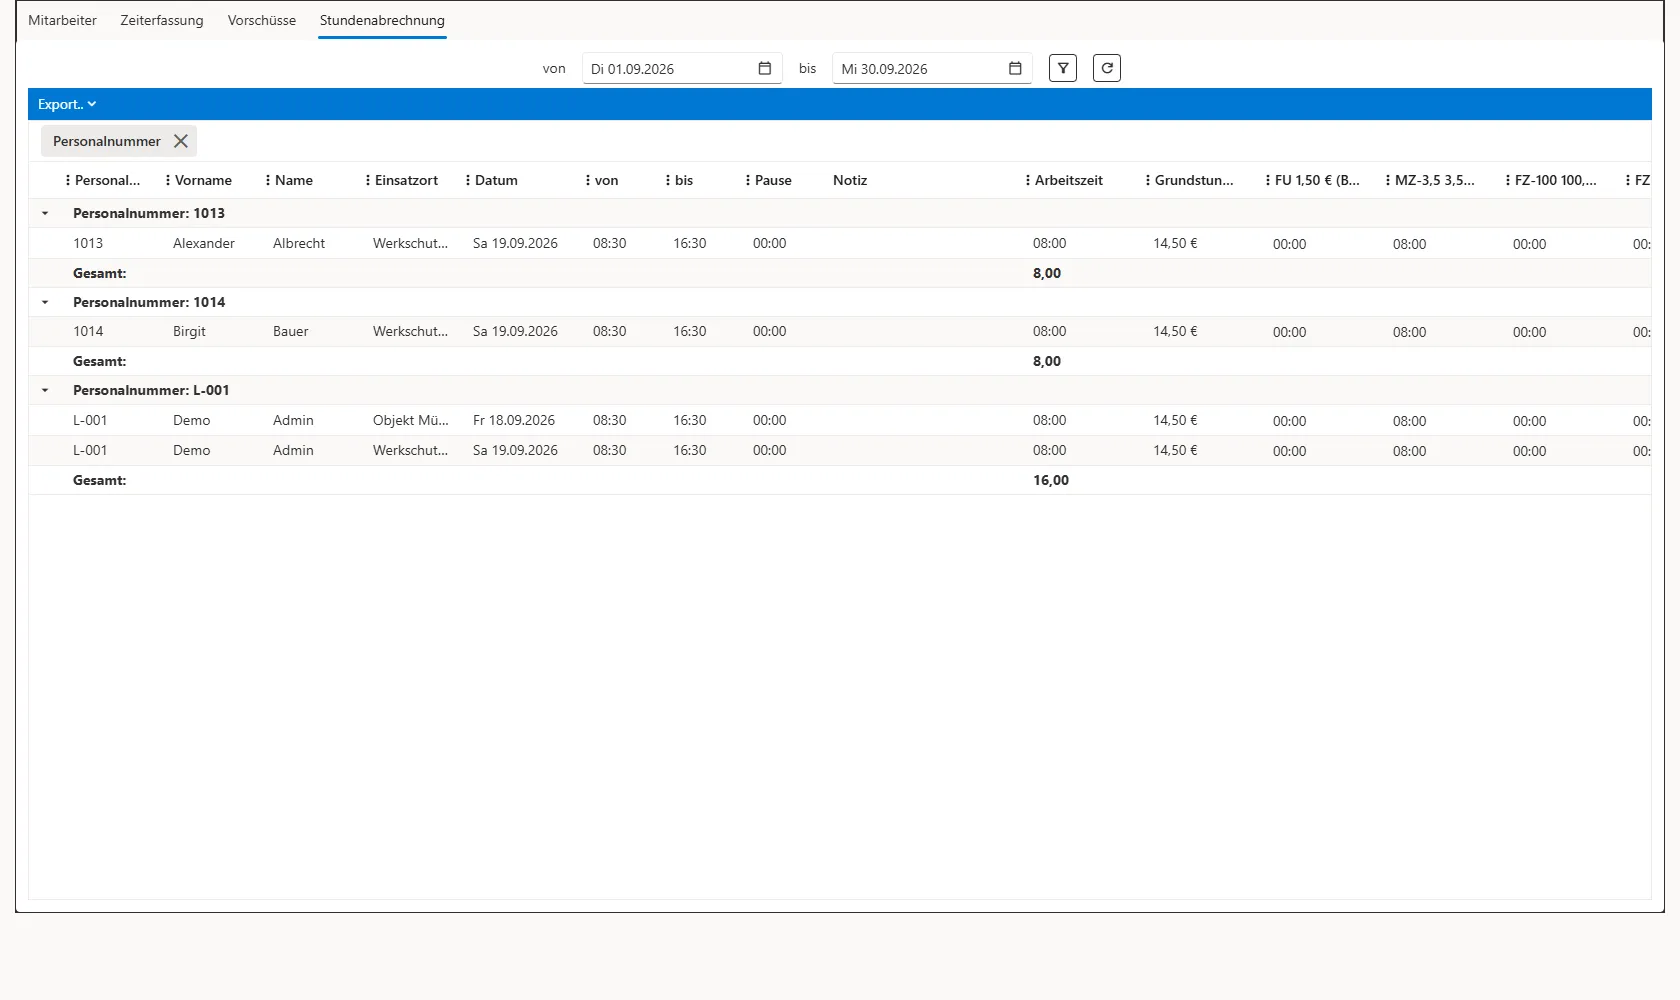Select the 'Bauer' surname cell

(291, 331)
